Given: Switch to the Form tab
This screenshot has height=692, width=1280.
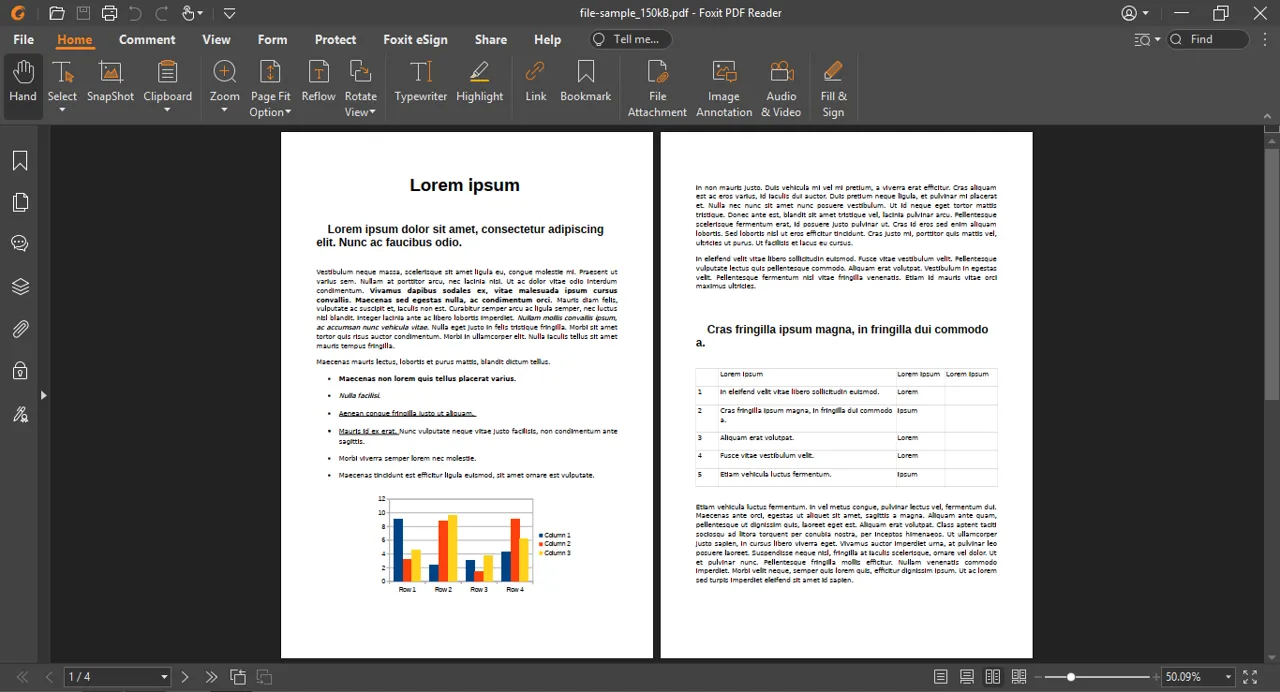Looking at the screenshot, I should click(x=272, y=39).
